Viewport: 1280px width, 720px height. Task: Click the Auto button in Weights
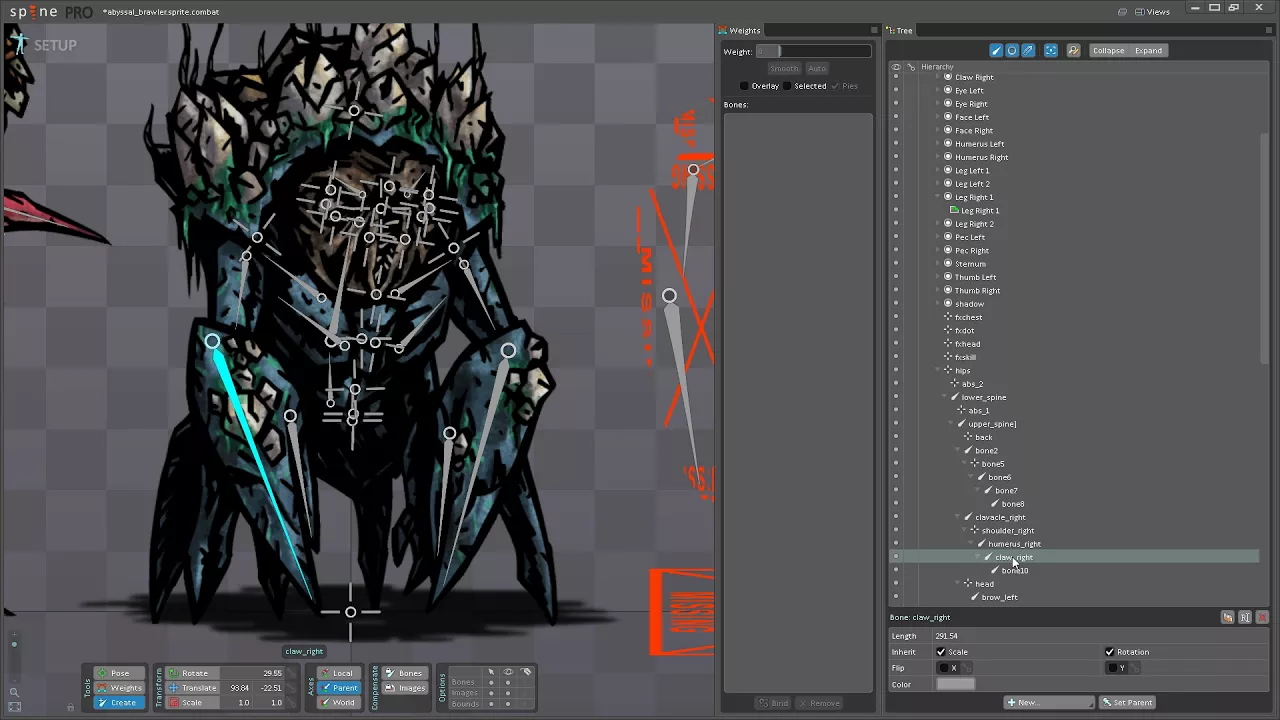817,68
